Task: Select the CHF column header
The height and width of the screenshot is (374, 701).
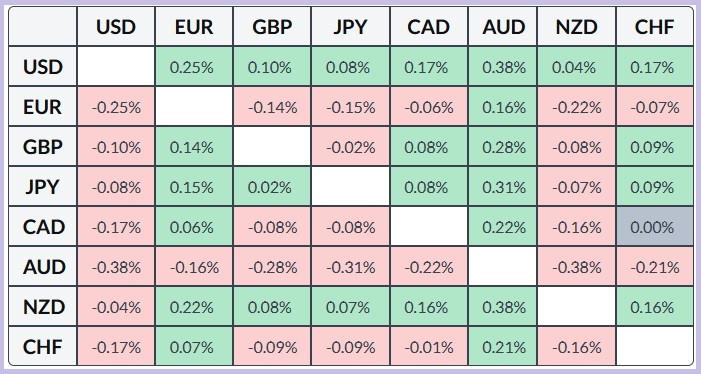Action: [x=655, y=27]
